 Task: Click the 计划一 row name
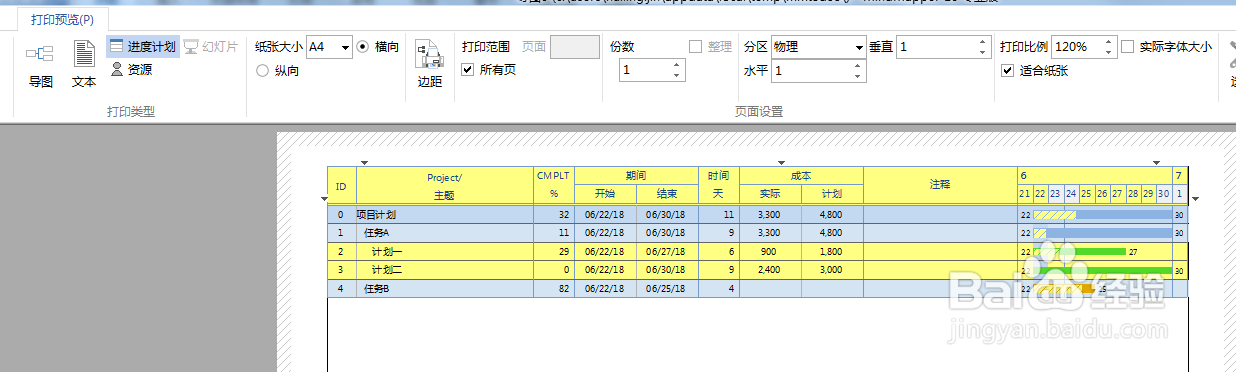387,251
